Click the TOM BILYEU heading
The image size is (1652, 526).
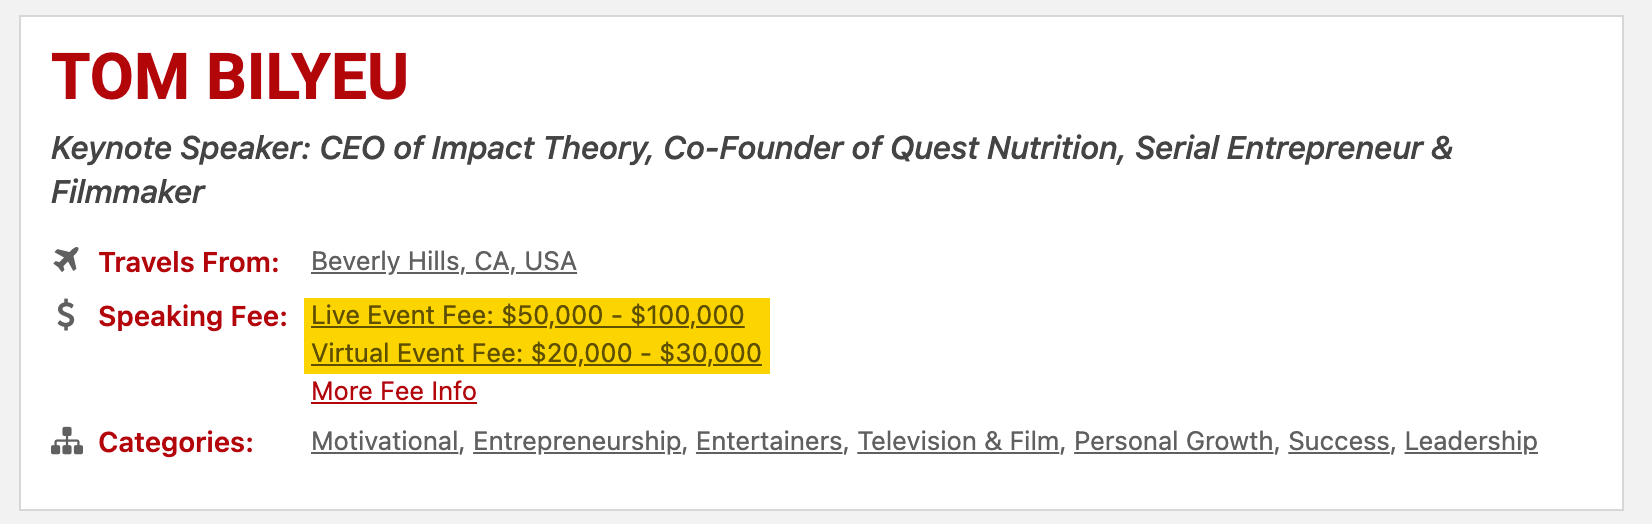tap(230, 77)
